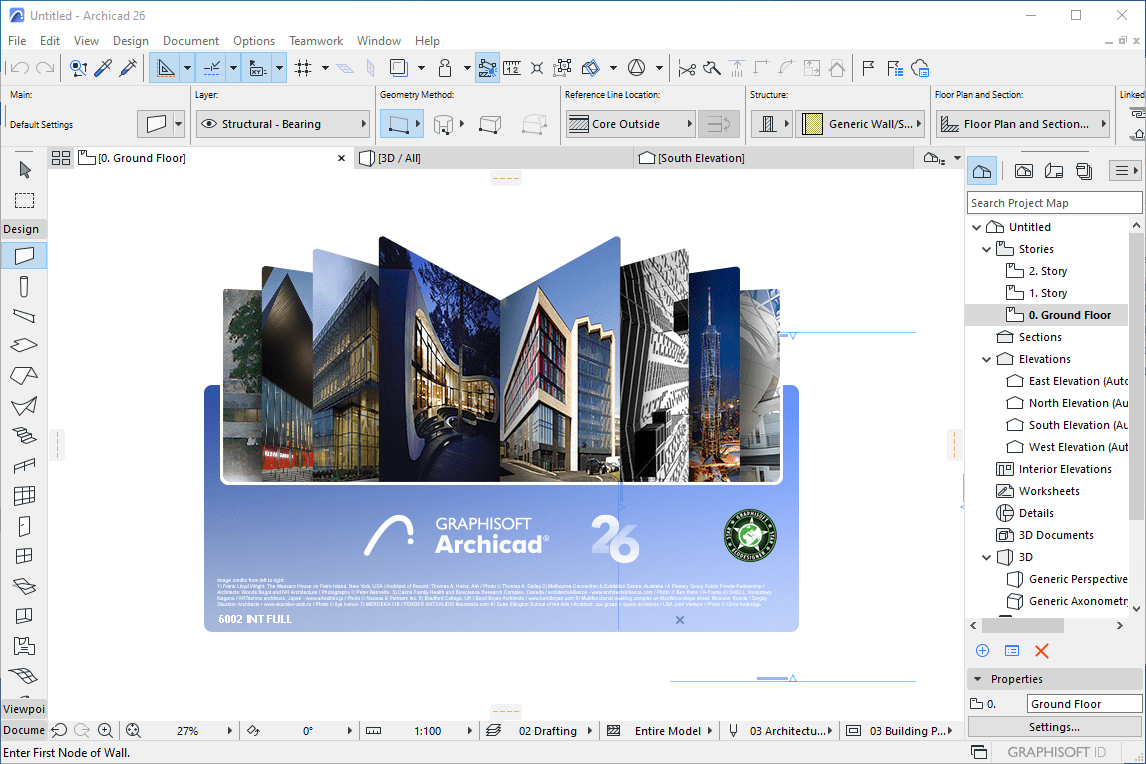Switch to the South Elevation tab
This screenshot has width=1146, height=764.
[773, 158]
